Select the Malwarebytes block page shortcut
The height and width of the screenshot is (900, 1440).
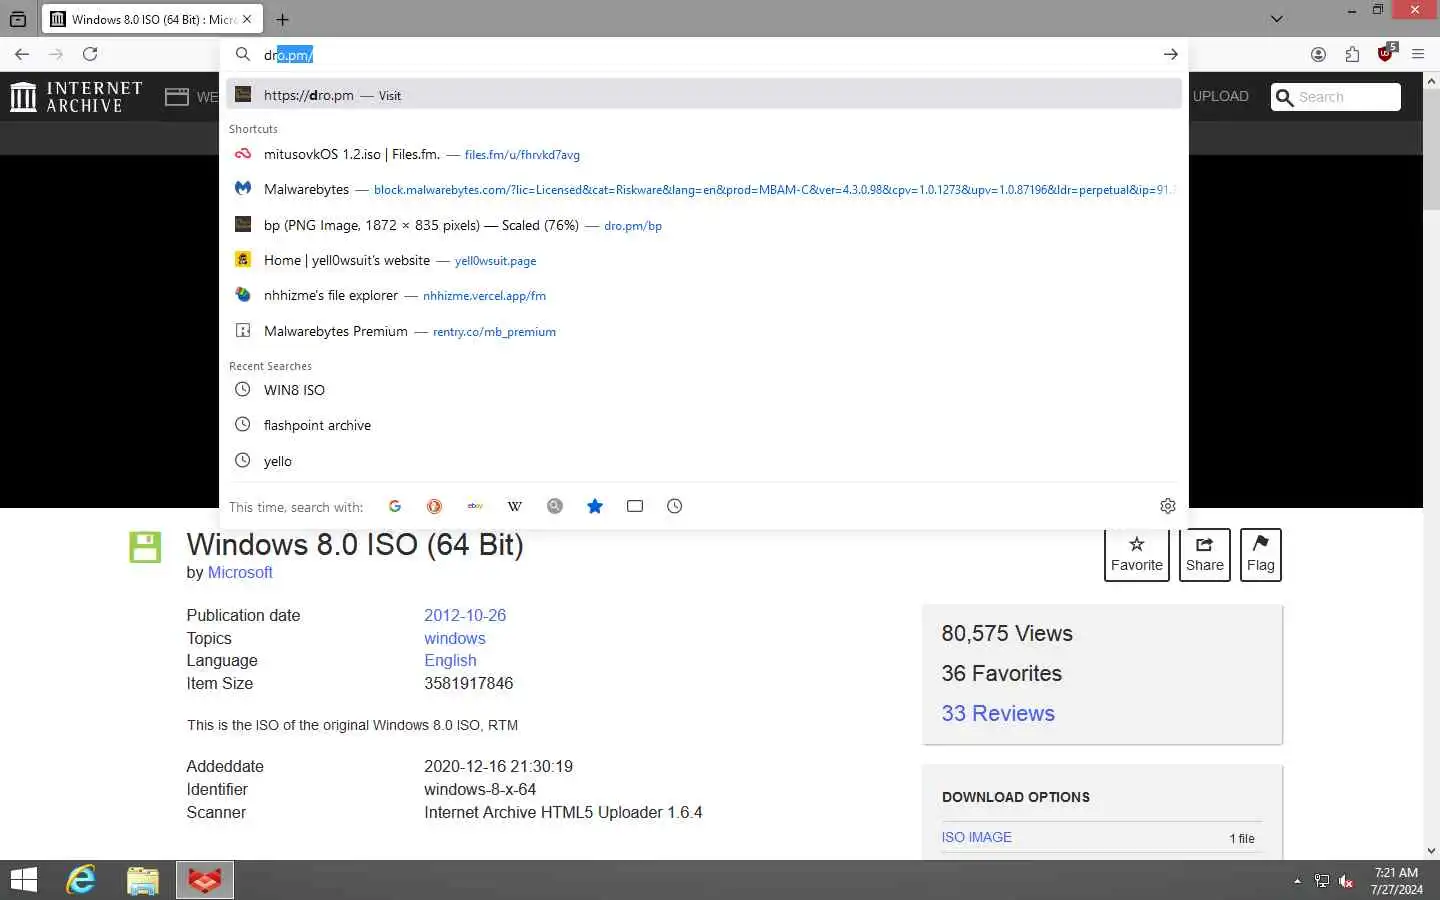(x=704, y=189)
